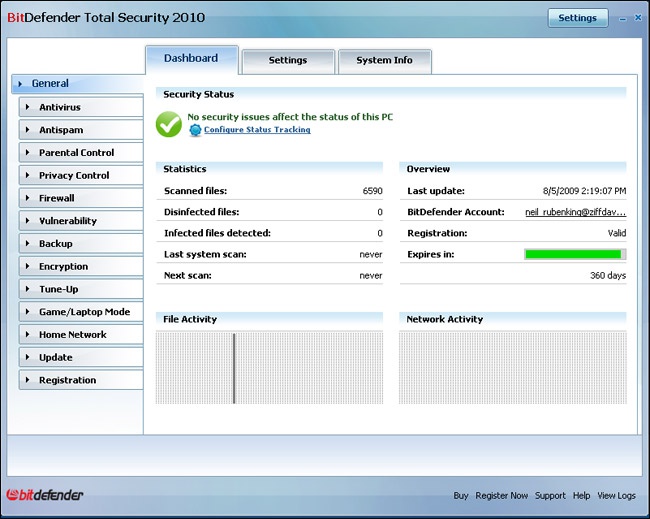Click the green security status checkmark icon

170,124
